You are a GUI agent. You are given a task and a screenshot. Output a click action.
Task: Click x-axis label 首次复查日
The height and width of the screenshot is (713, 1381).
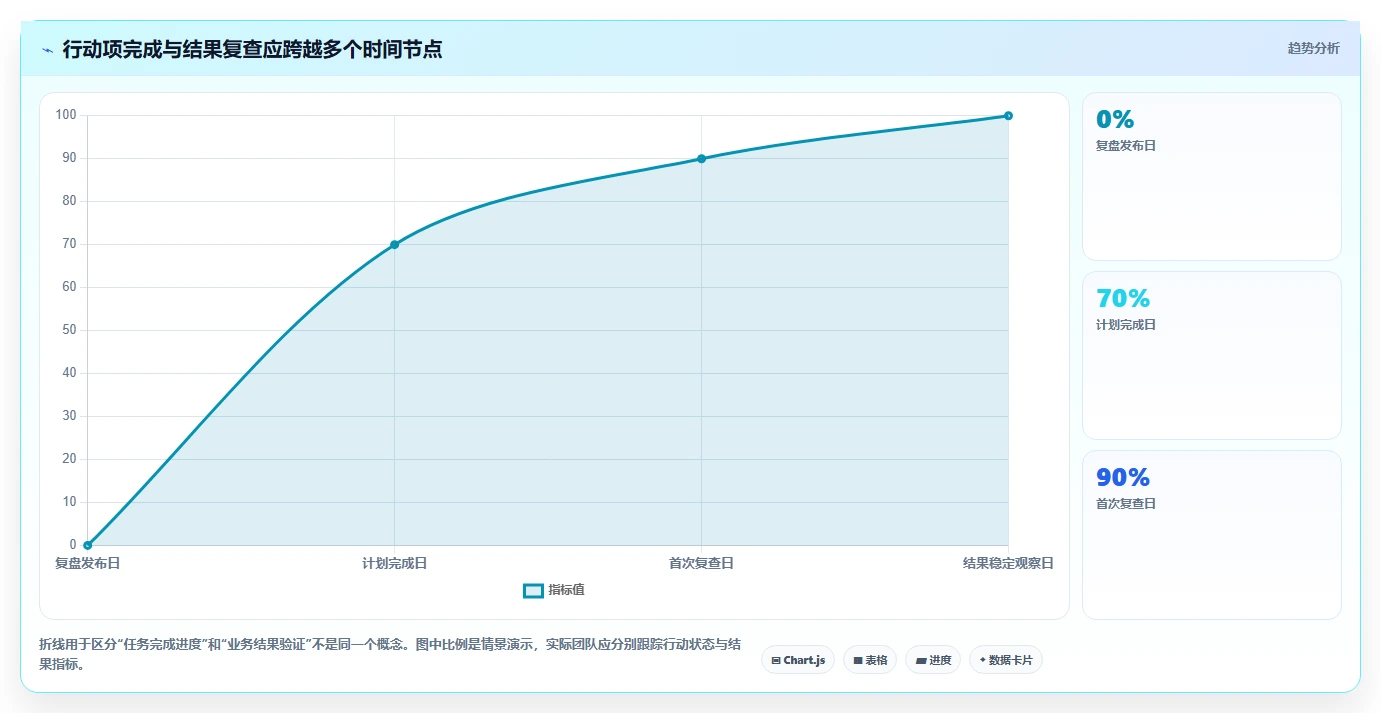click(x=701, y=564)
